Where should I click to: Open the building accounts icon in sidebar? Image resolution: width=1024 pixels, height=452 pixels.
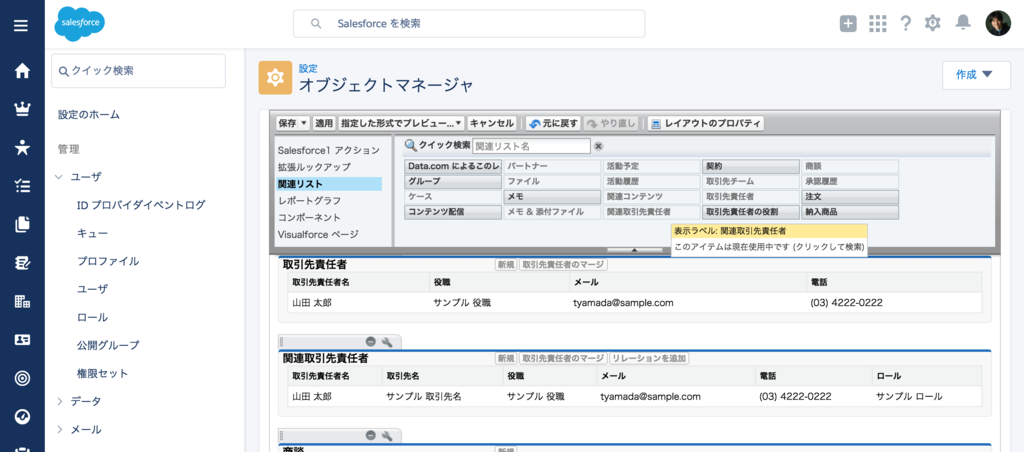click(22, 301)
